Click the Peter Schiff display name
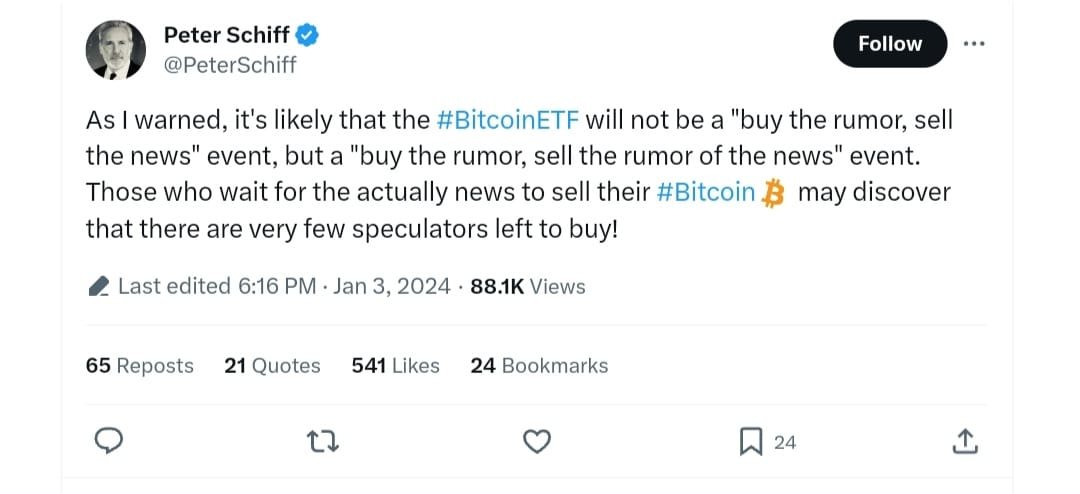Viewport: 1080px width, 494px height. click(x=227, y=35)
